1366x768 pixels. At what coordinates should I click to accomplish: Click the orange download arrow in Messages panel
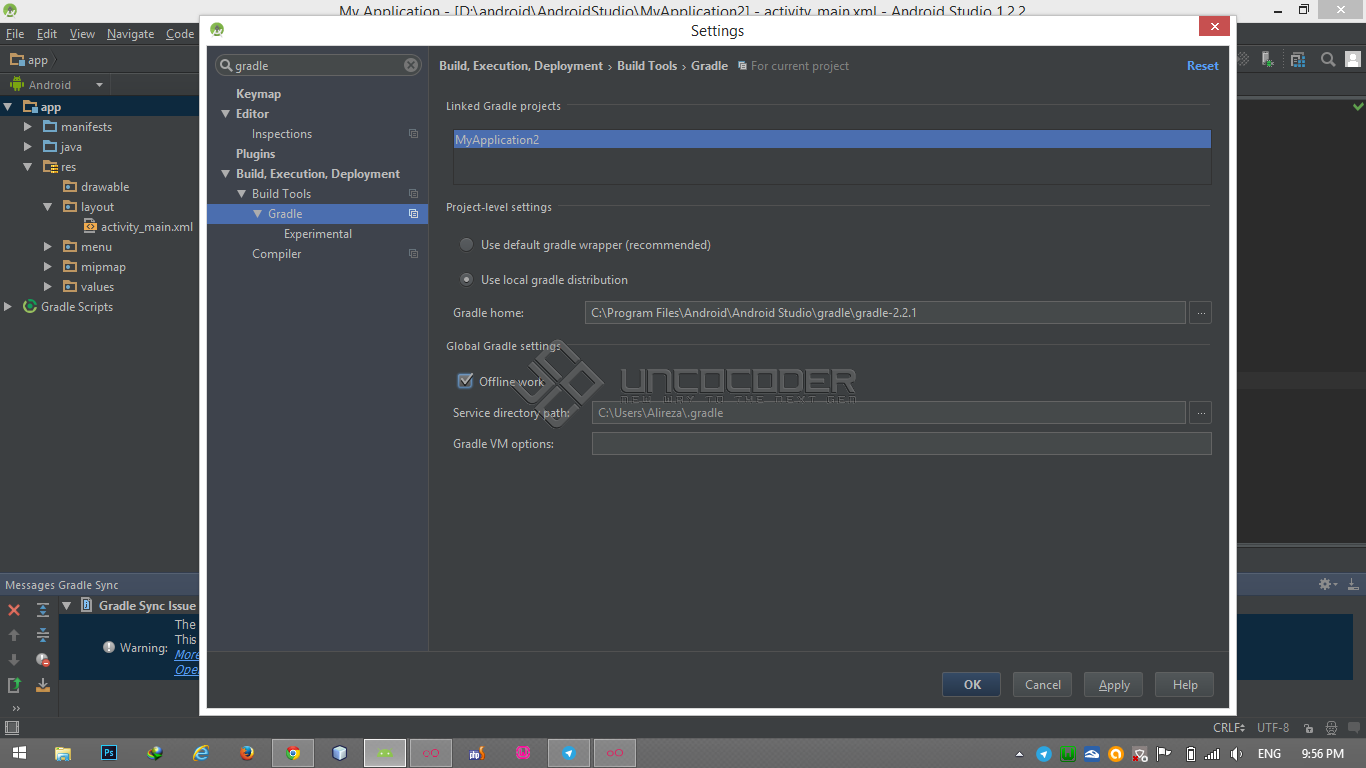(x=43, y=685)
